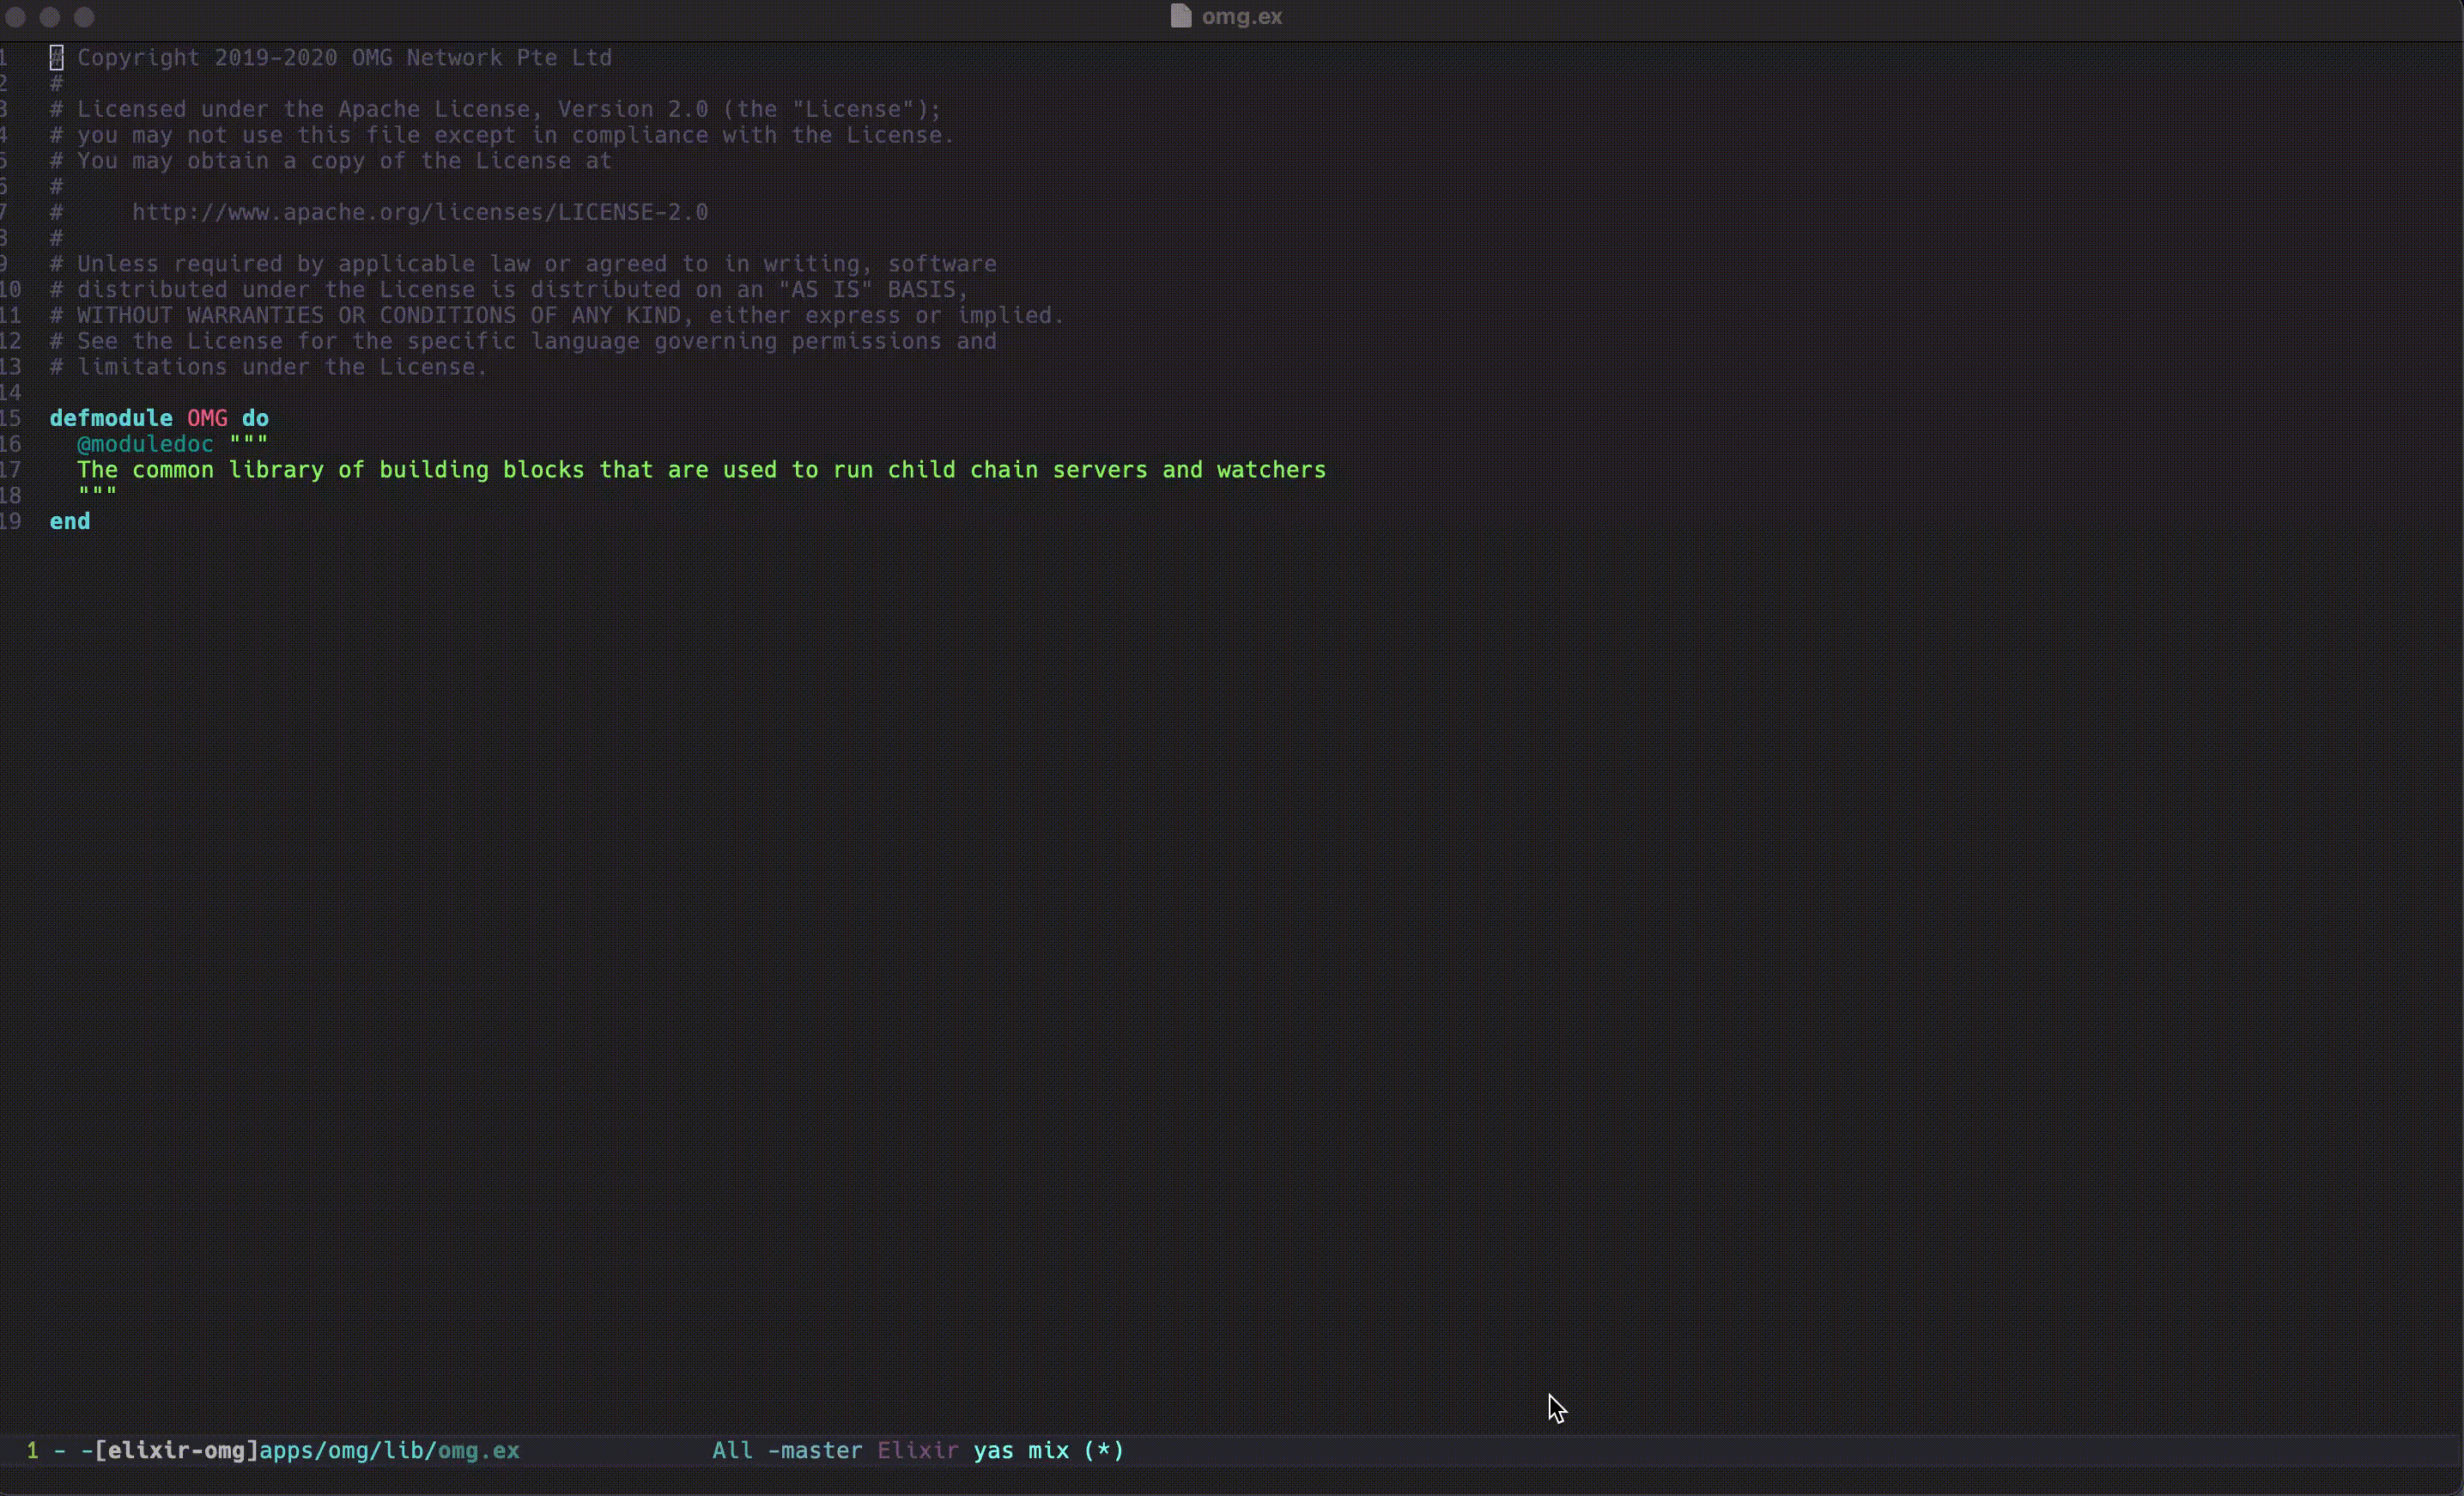2464x1496 pixels.
Task: Click the @moduledoc attribute
Action: coord(145,444)
